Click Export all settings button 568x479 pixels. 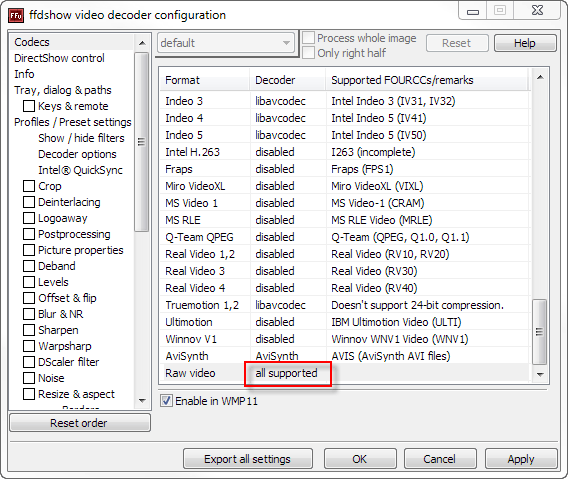coord(248,459)
